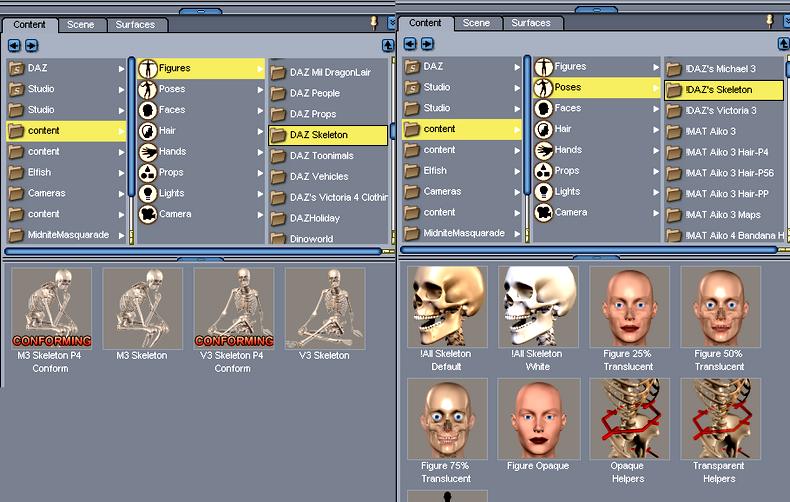Apply the Figure 25% Translucent preset

tap(630, 306)
